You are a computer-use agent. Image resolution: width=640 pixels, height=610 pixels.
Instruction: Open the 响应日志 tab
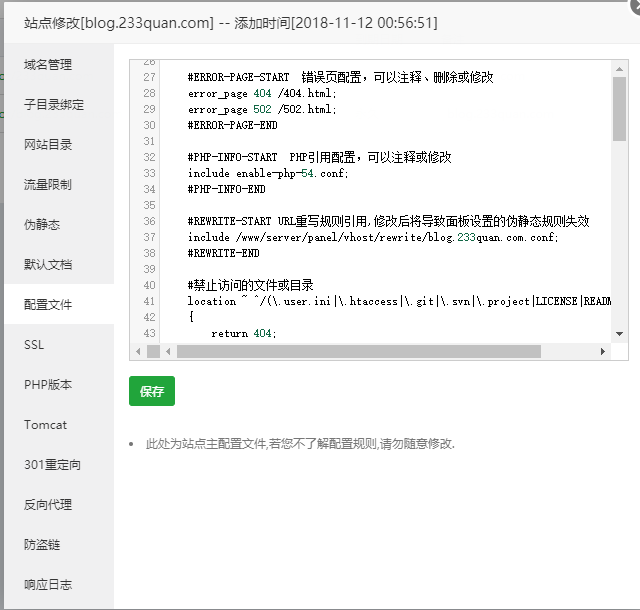tap(48, 585)
